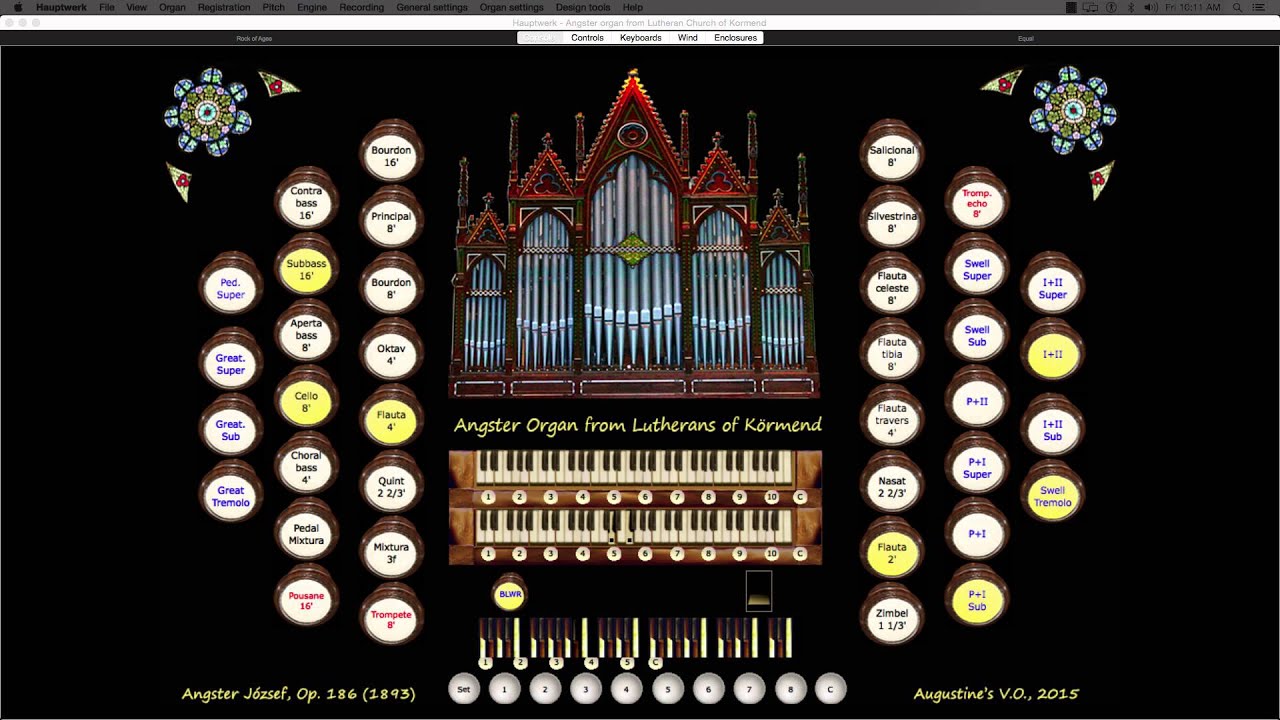The image size is (1280, 720).
Task: Open the Controls tab
Action: click(587, 38)
